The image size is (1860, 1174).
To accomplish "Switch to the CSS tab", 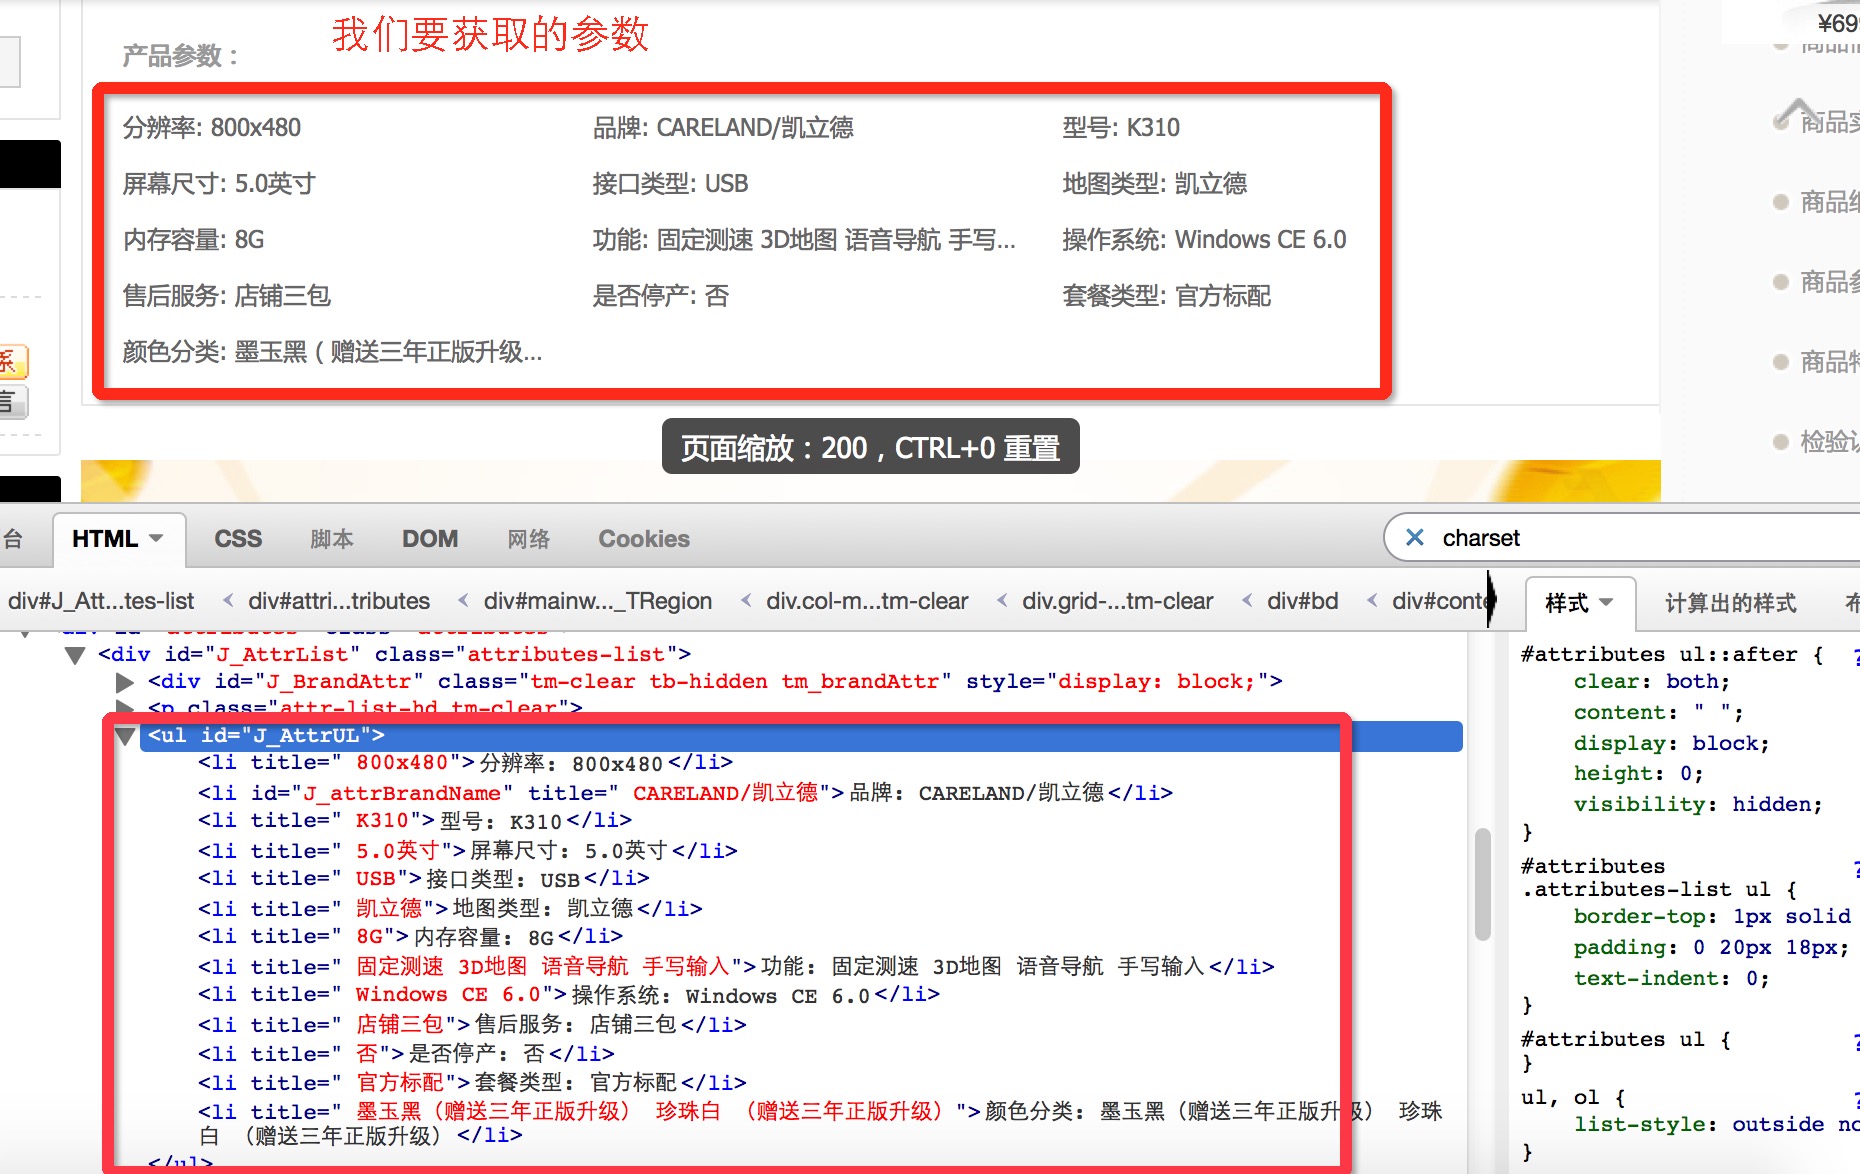I will click(238, 539).
